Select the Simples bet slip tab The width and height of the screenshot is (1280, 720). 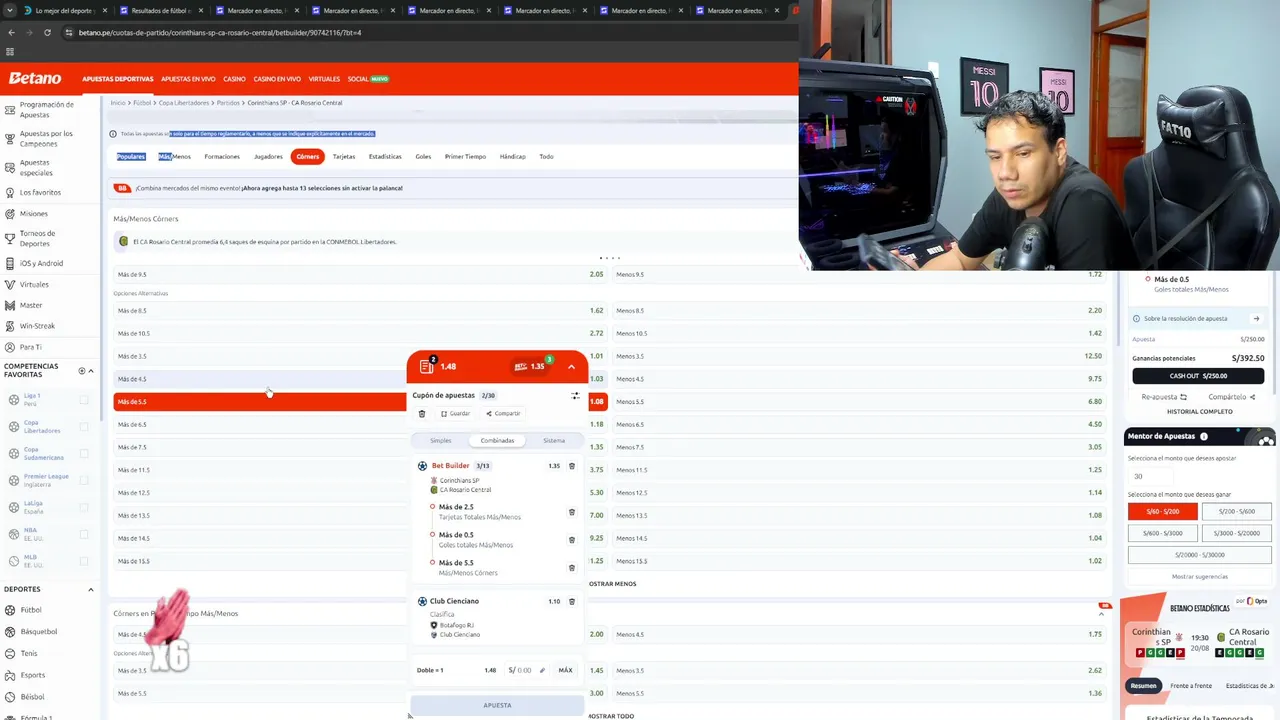(x=441, y=441)
